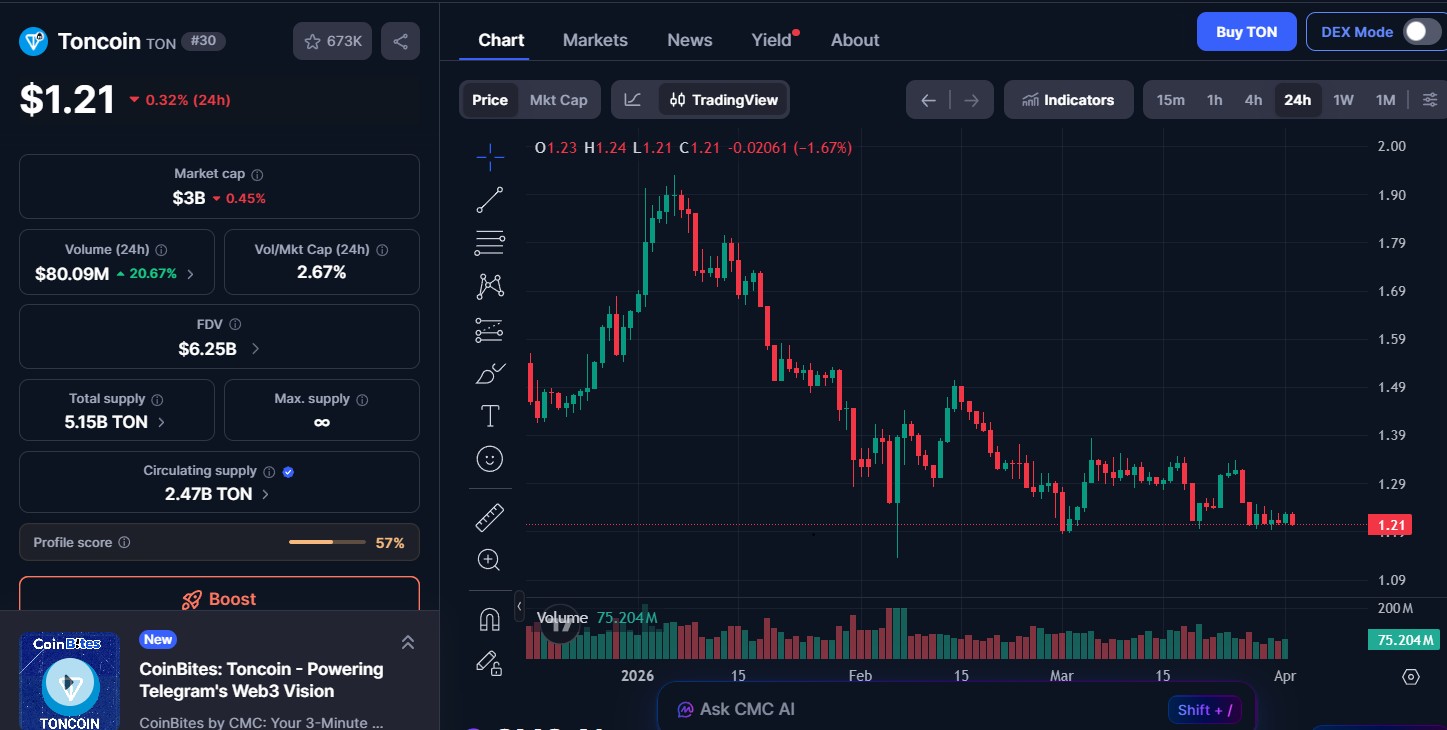Switch to the News tab
Viewport: 1447px width, 730px height.
[689, 40]
